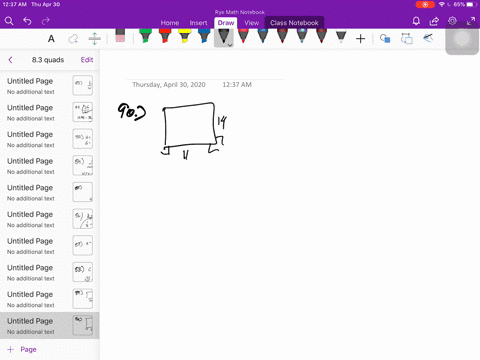Enter full screen with the arrows icon
The width and height of the screenshot is (480, 360).
pyautogui.click(x=471, y=21)
